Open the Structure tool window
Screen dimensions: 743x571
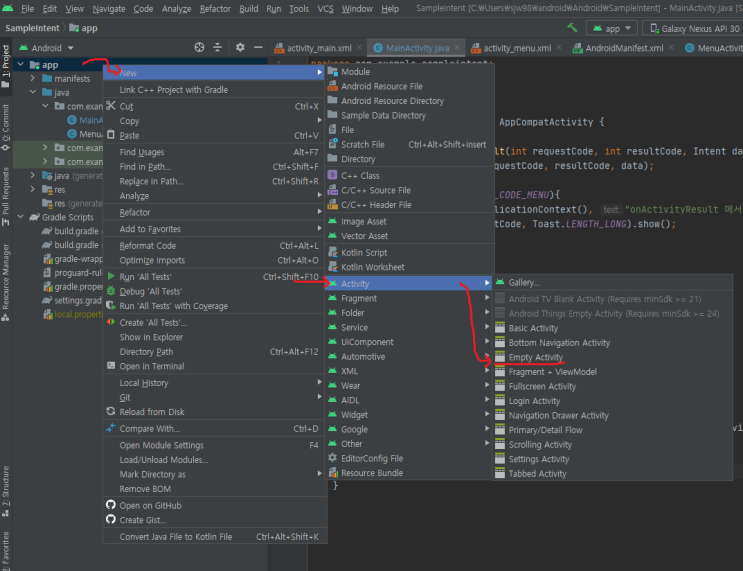click(x=6, y=491)
